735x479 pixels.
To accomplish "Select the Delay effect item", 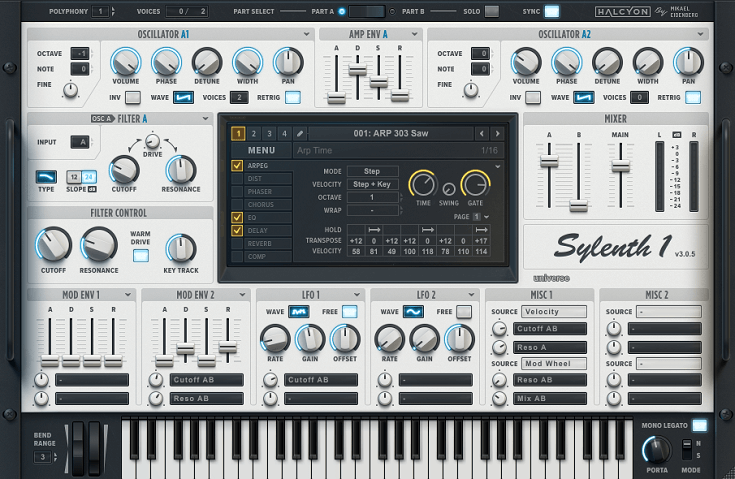I will 268,231.
